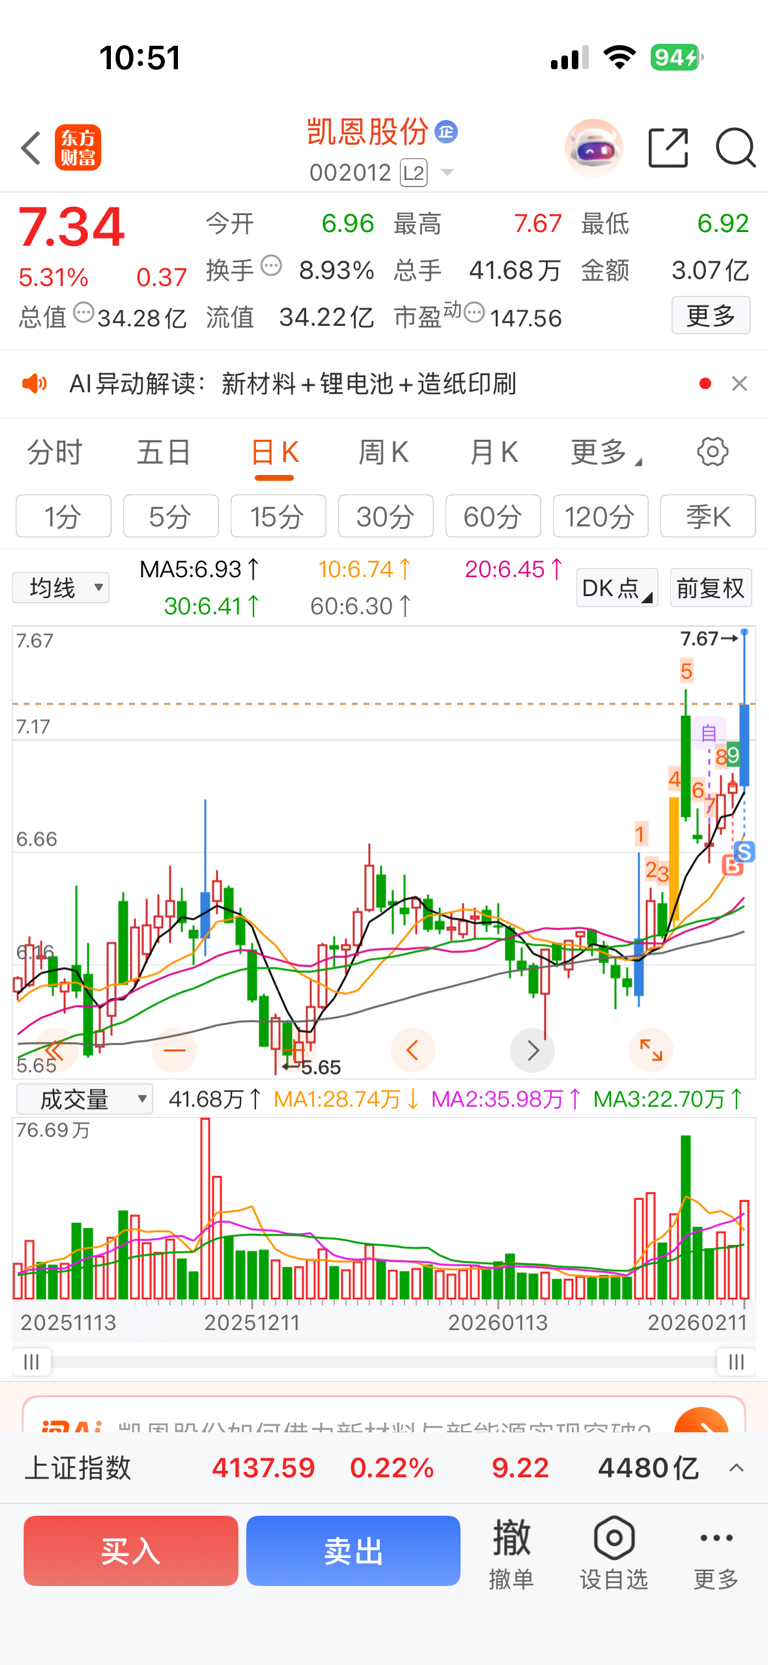
Task: Go back with the left arrow
Action: coord(31,148)
